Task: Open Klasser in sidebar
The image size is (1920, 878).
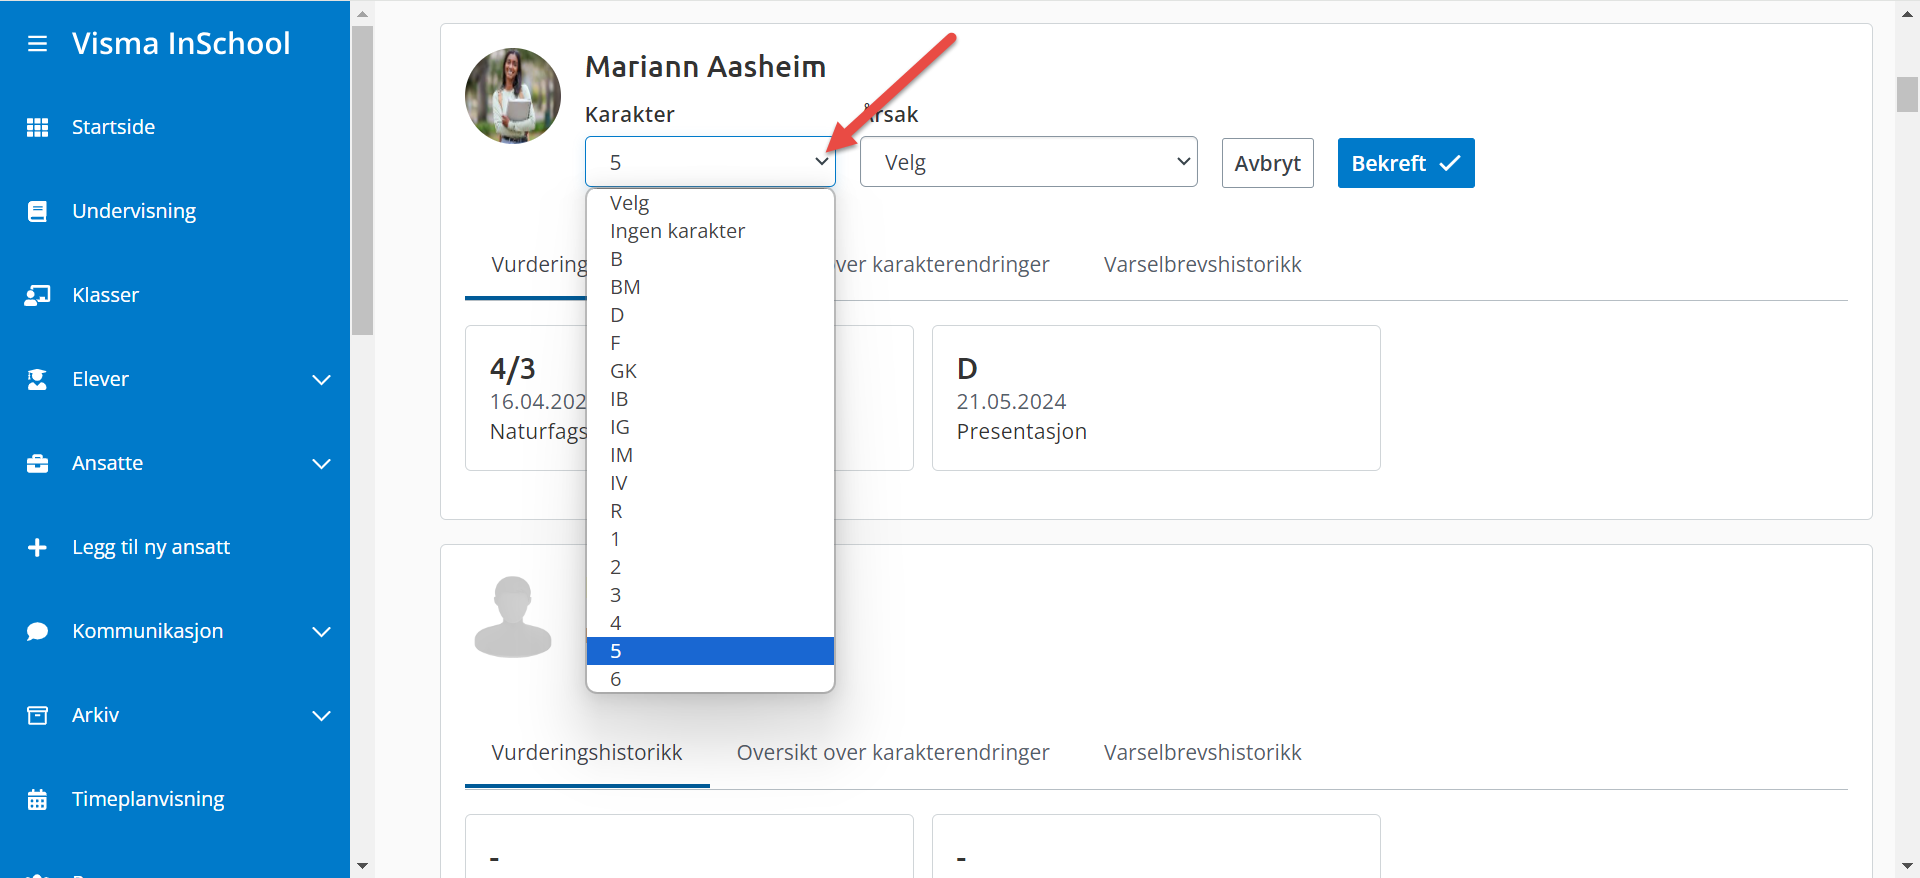Action: (105, 295)
